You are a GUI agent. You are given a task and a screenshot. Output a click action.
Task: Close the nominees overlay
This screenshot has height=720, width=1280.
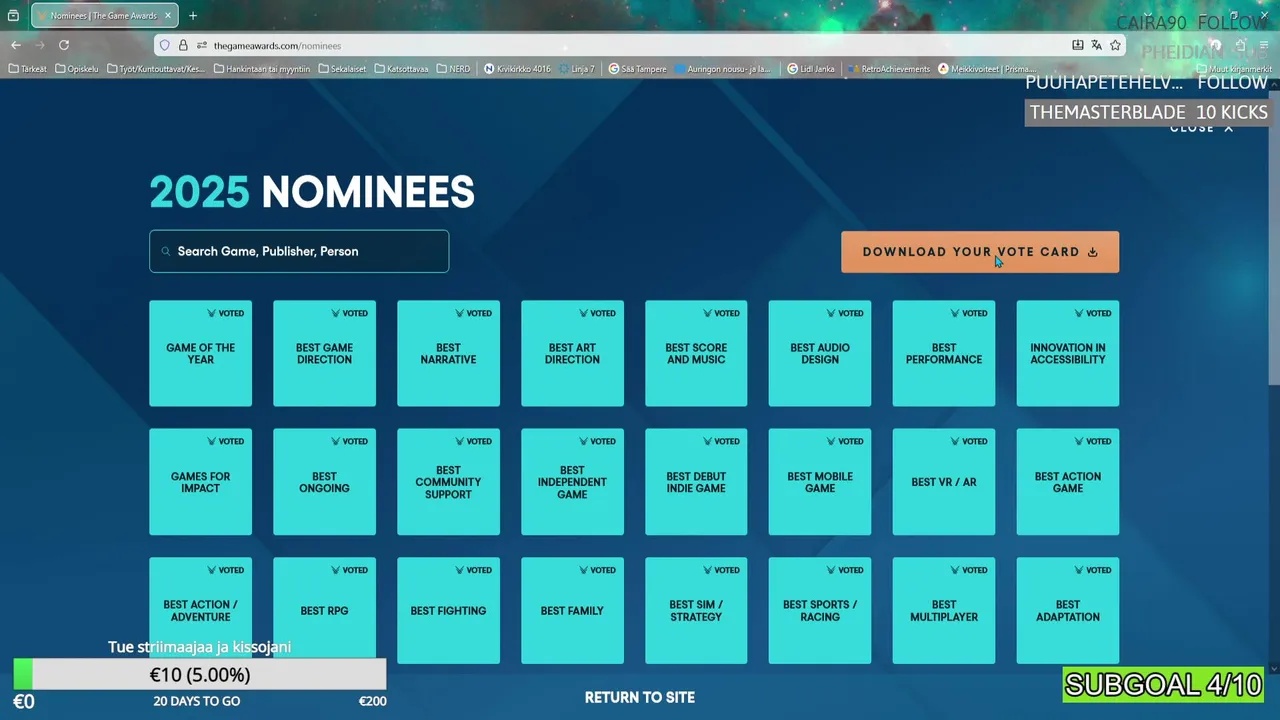pyautogui.click(x=1202, y=128)
